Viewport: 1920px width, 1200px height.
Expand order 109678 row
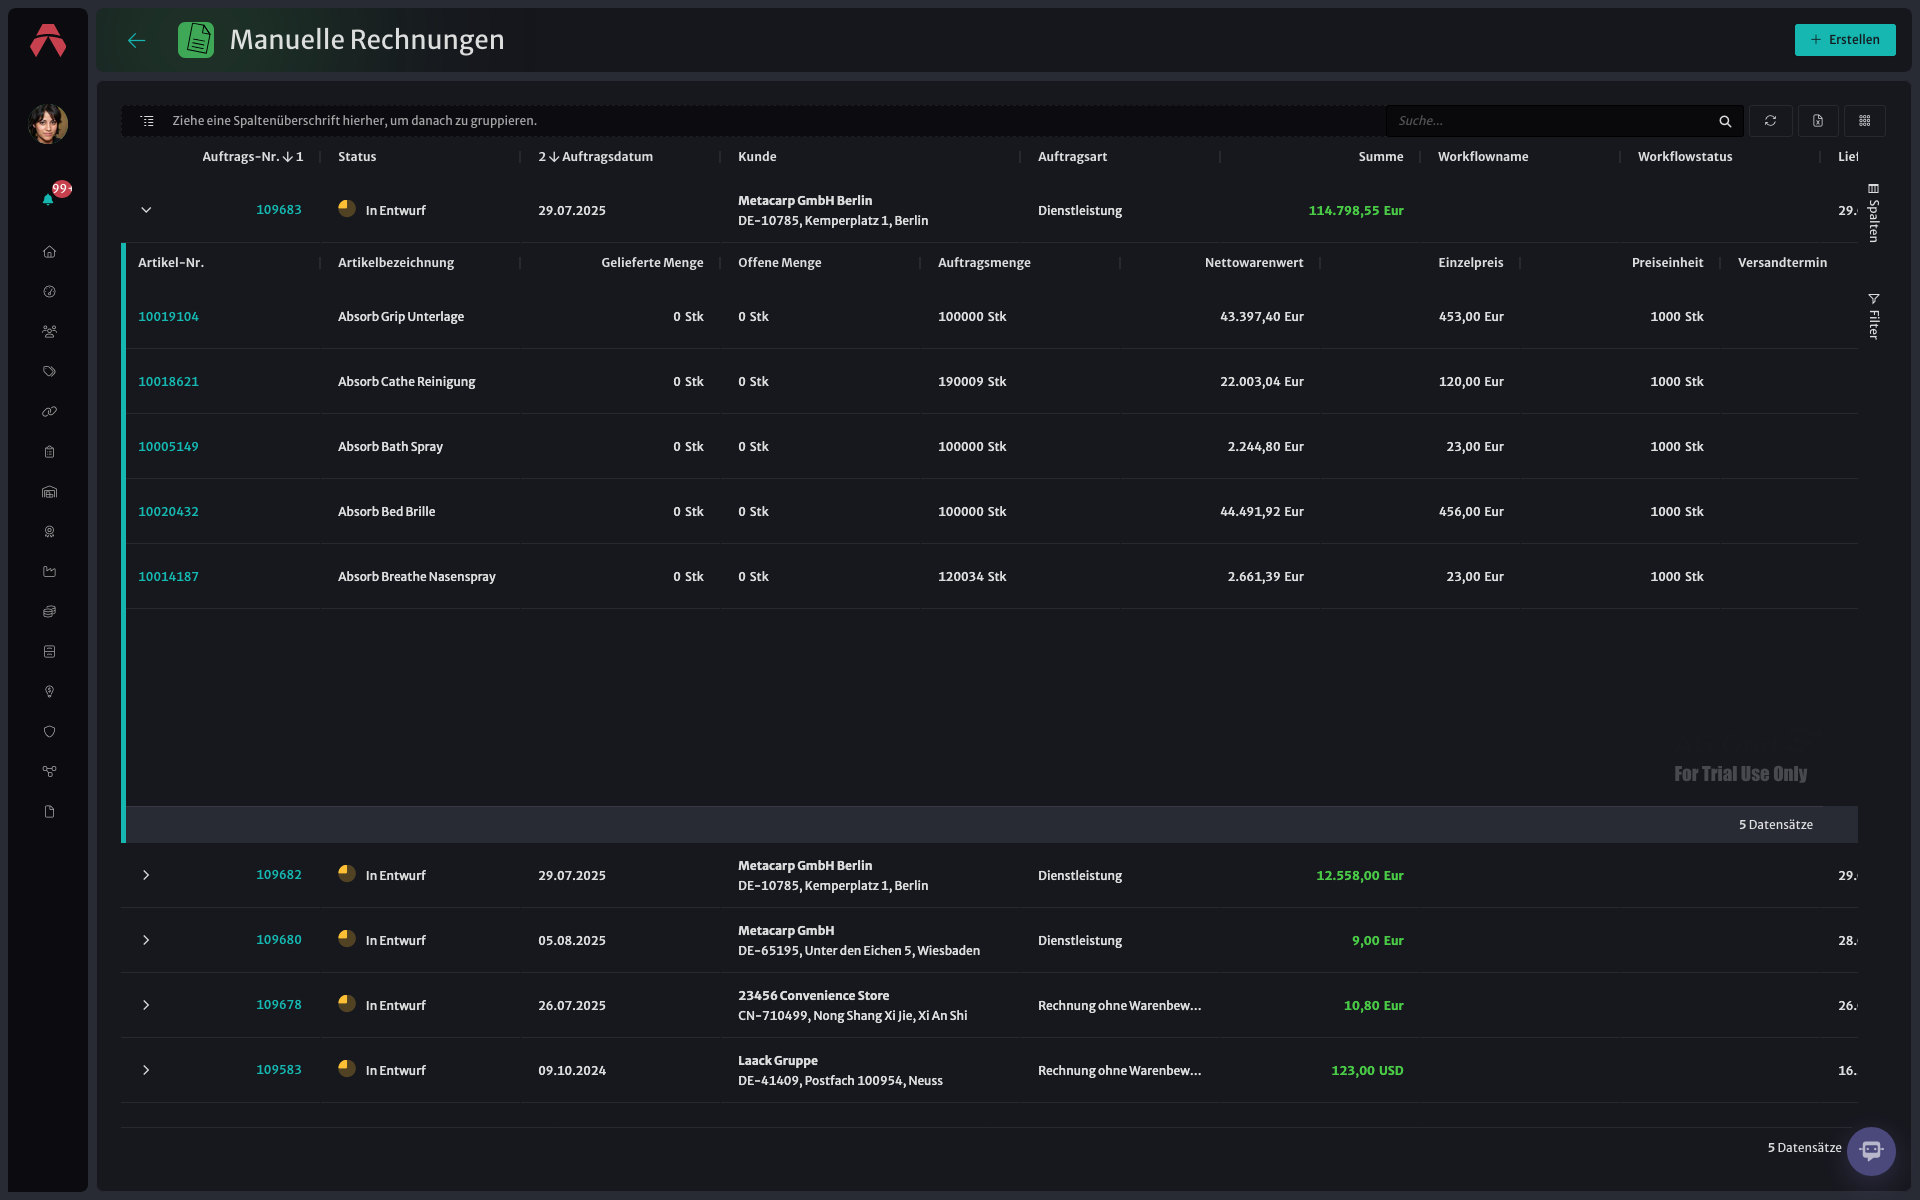pyautogui.click(x=146, y=1005)
